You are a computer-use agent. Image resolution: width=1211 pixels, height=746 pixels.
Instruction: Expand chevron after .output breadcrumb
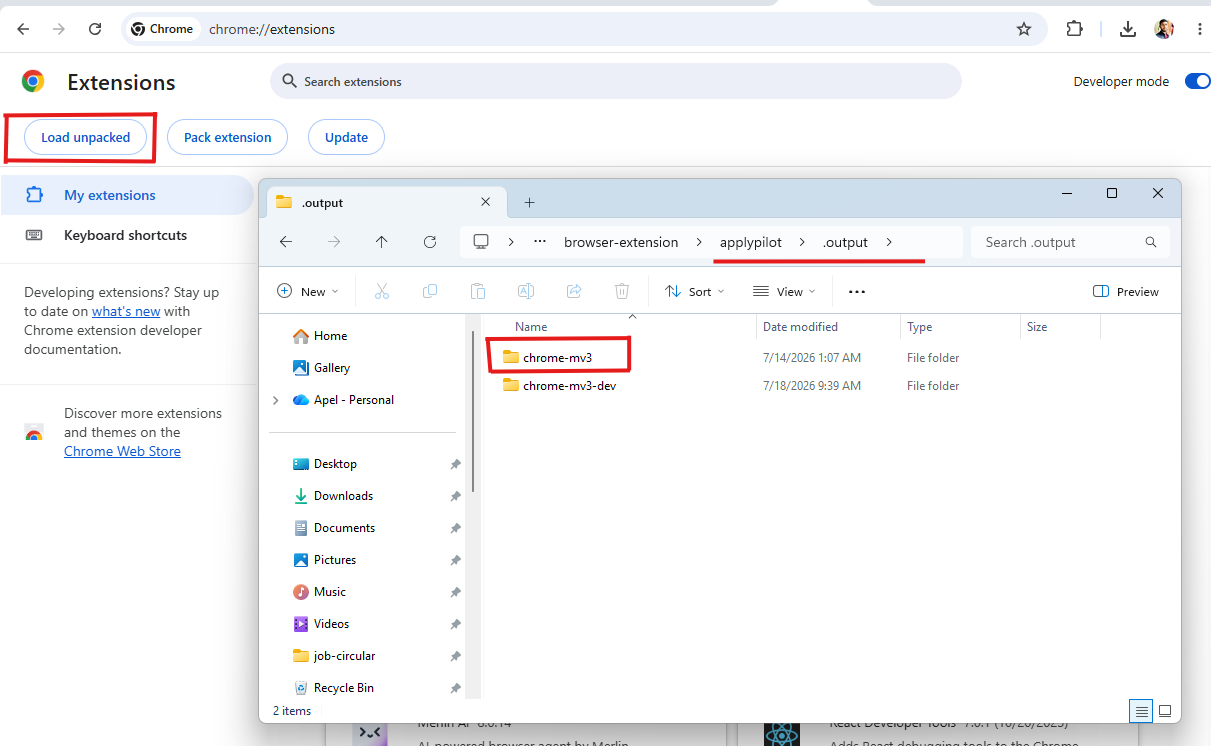(x=888, y=242)
